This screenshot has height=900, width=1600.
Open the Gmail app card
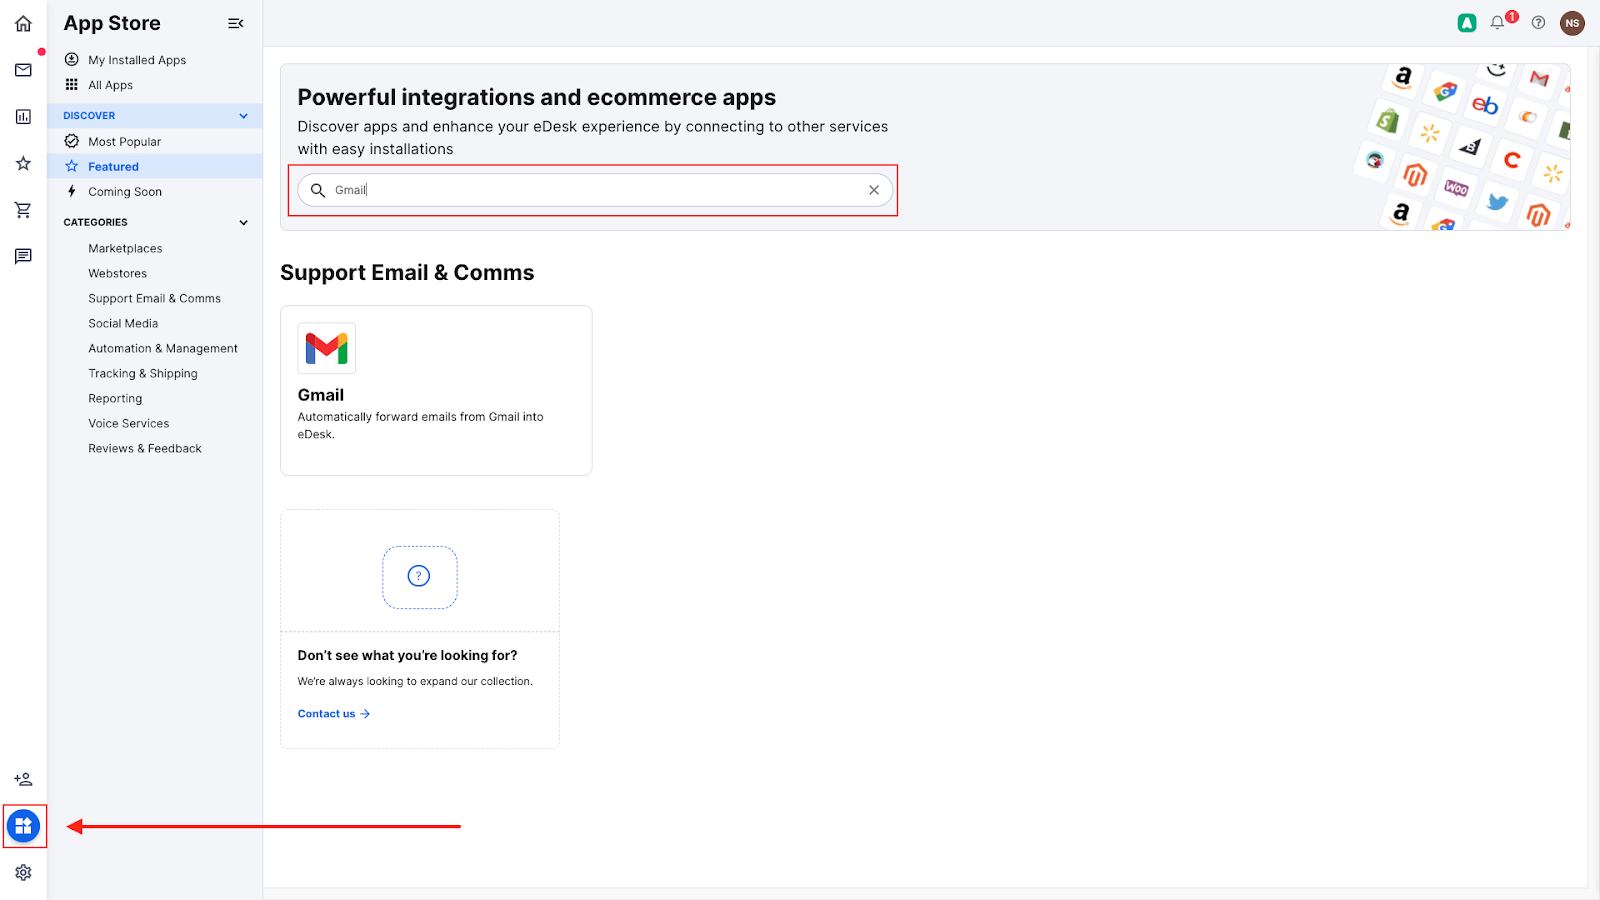[436, 390]
